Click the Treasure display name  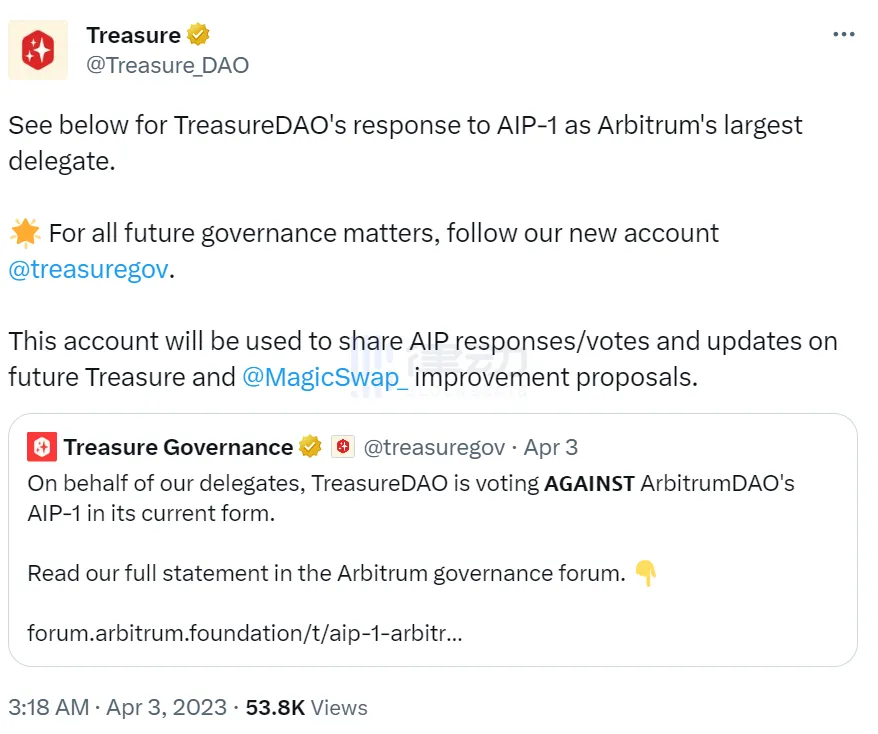click(133, 35)
